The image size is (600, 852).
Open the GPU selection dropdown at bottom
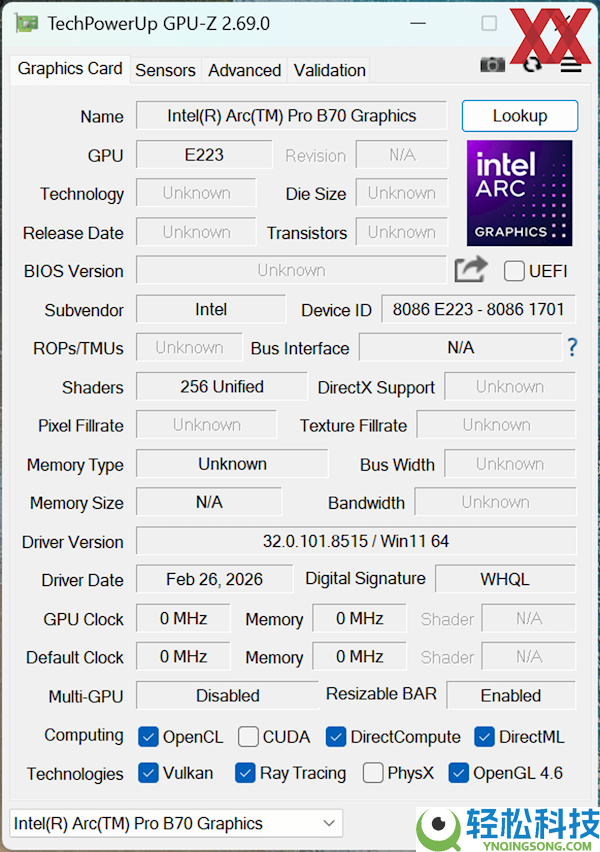[x=328, y=822]
